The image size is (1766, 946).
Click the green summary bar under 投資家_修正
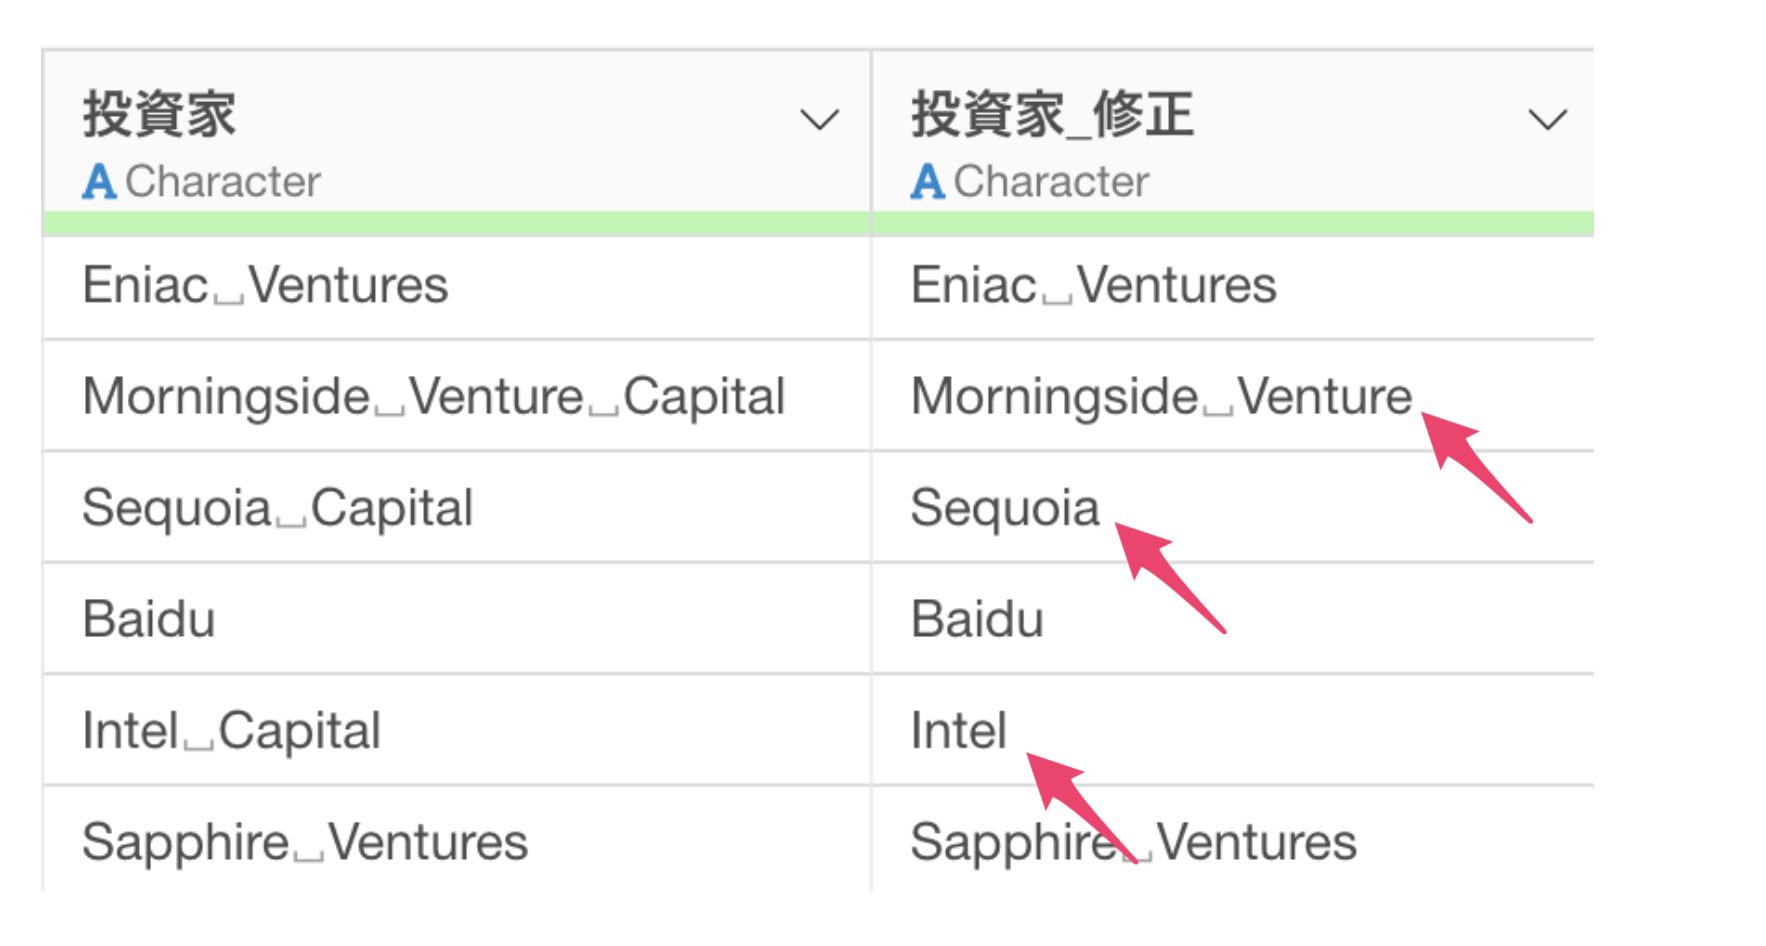point(1233,224)
